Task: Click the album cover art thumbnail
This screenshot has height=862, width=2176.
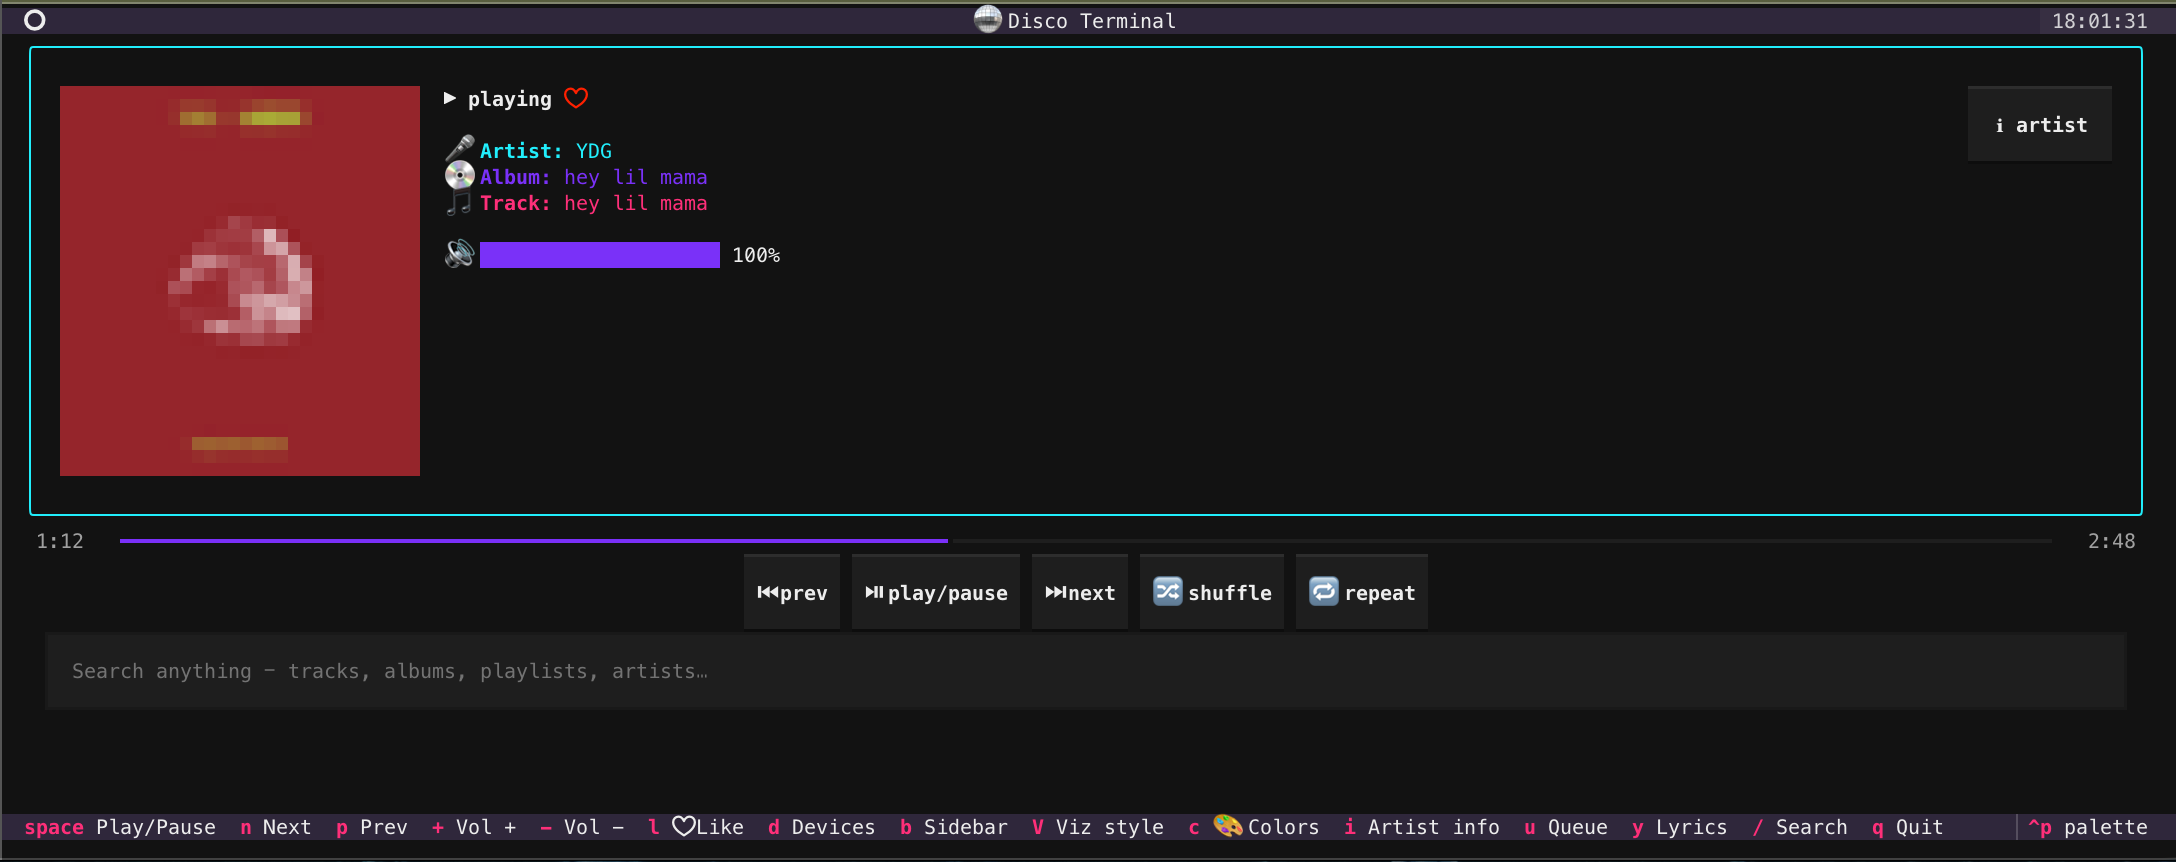Action: click(240, 281)
